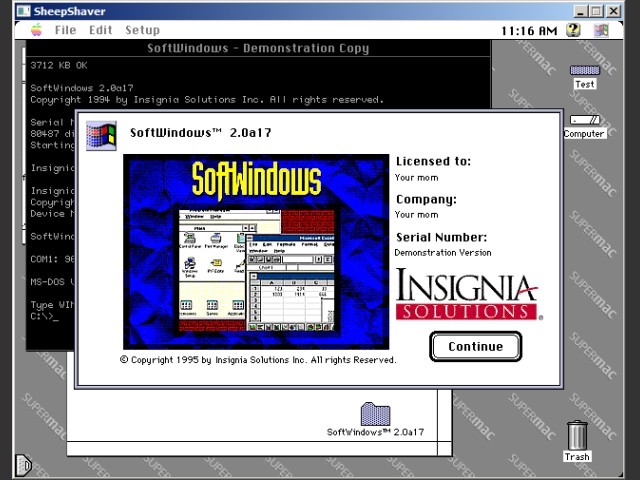Click the 'Licensed to:' label
640x480 pixels.
click(x=433, y=161)
